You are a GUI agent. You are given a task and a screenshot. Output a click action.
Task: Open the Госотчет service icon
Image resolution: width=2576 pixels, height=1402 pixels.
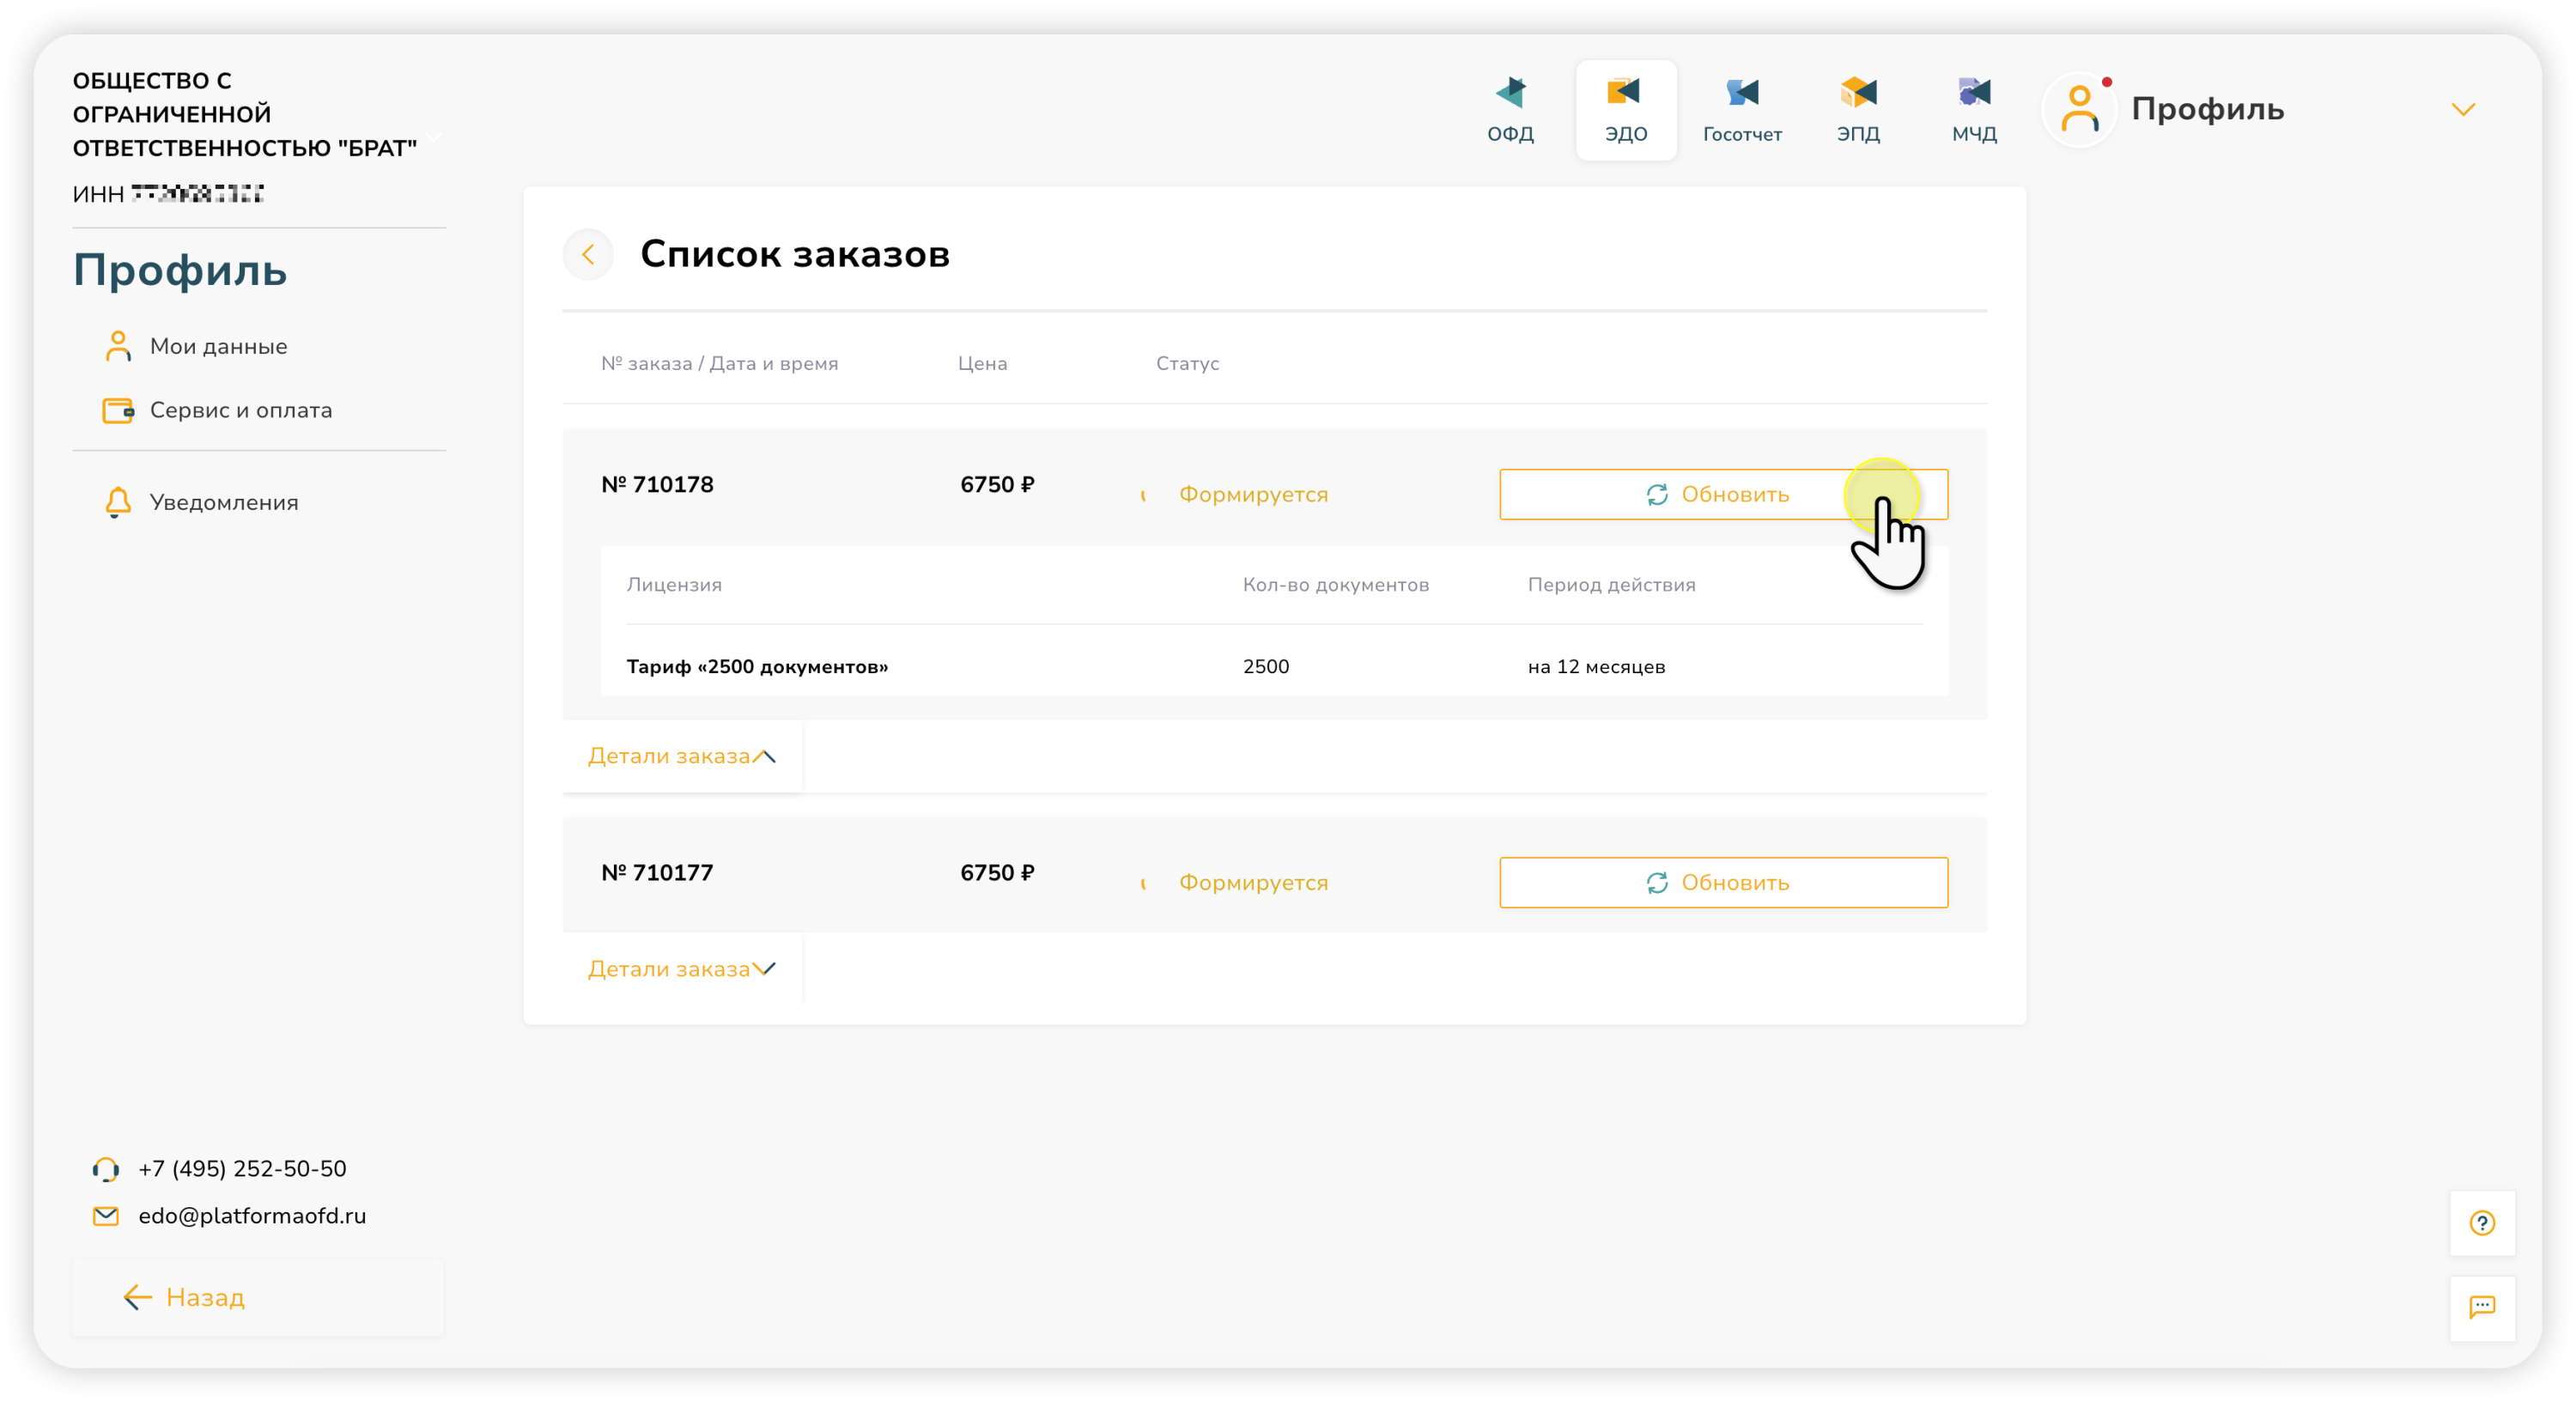click(x=1742, y=109)
